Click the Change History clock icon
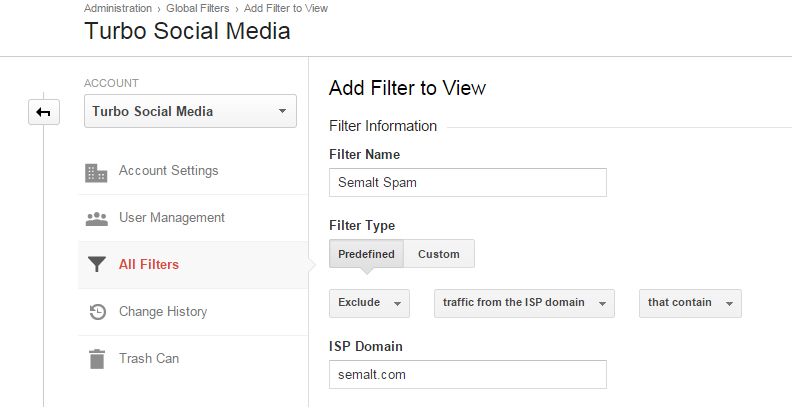 pos(97,312)
